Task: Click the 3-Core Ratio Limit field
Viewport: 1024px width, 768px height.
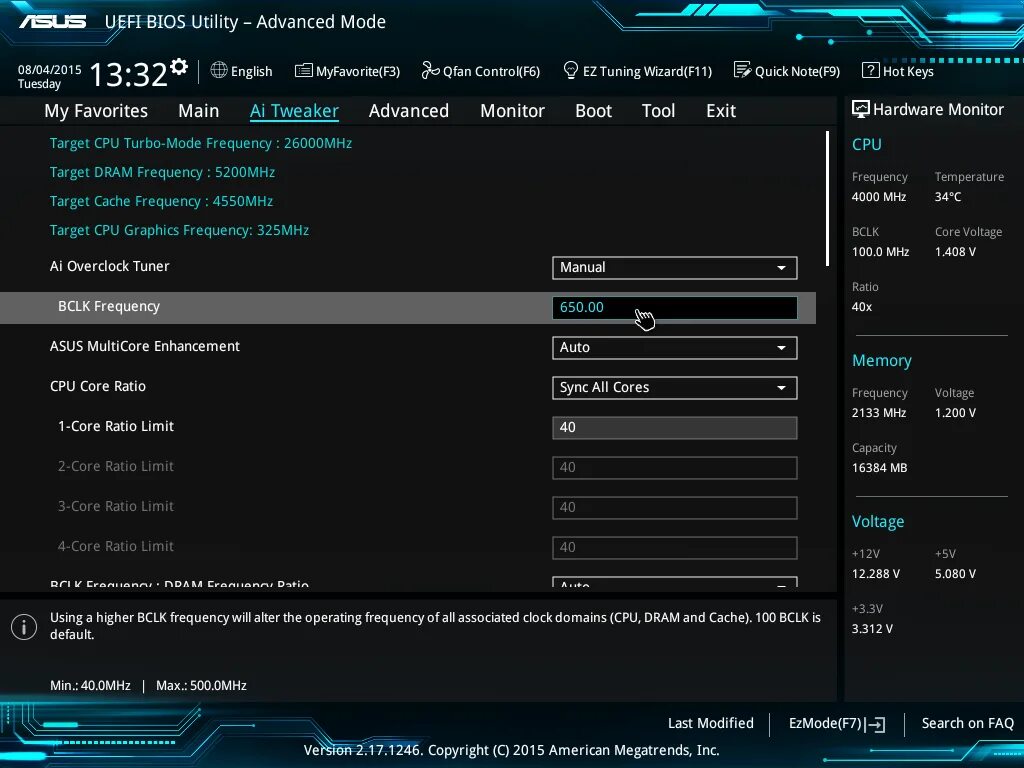Action: tap(675, 507)
